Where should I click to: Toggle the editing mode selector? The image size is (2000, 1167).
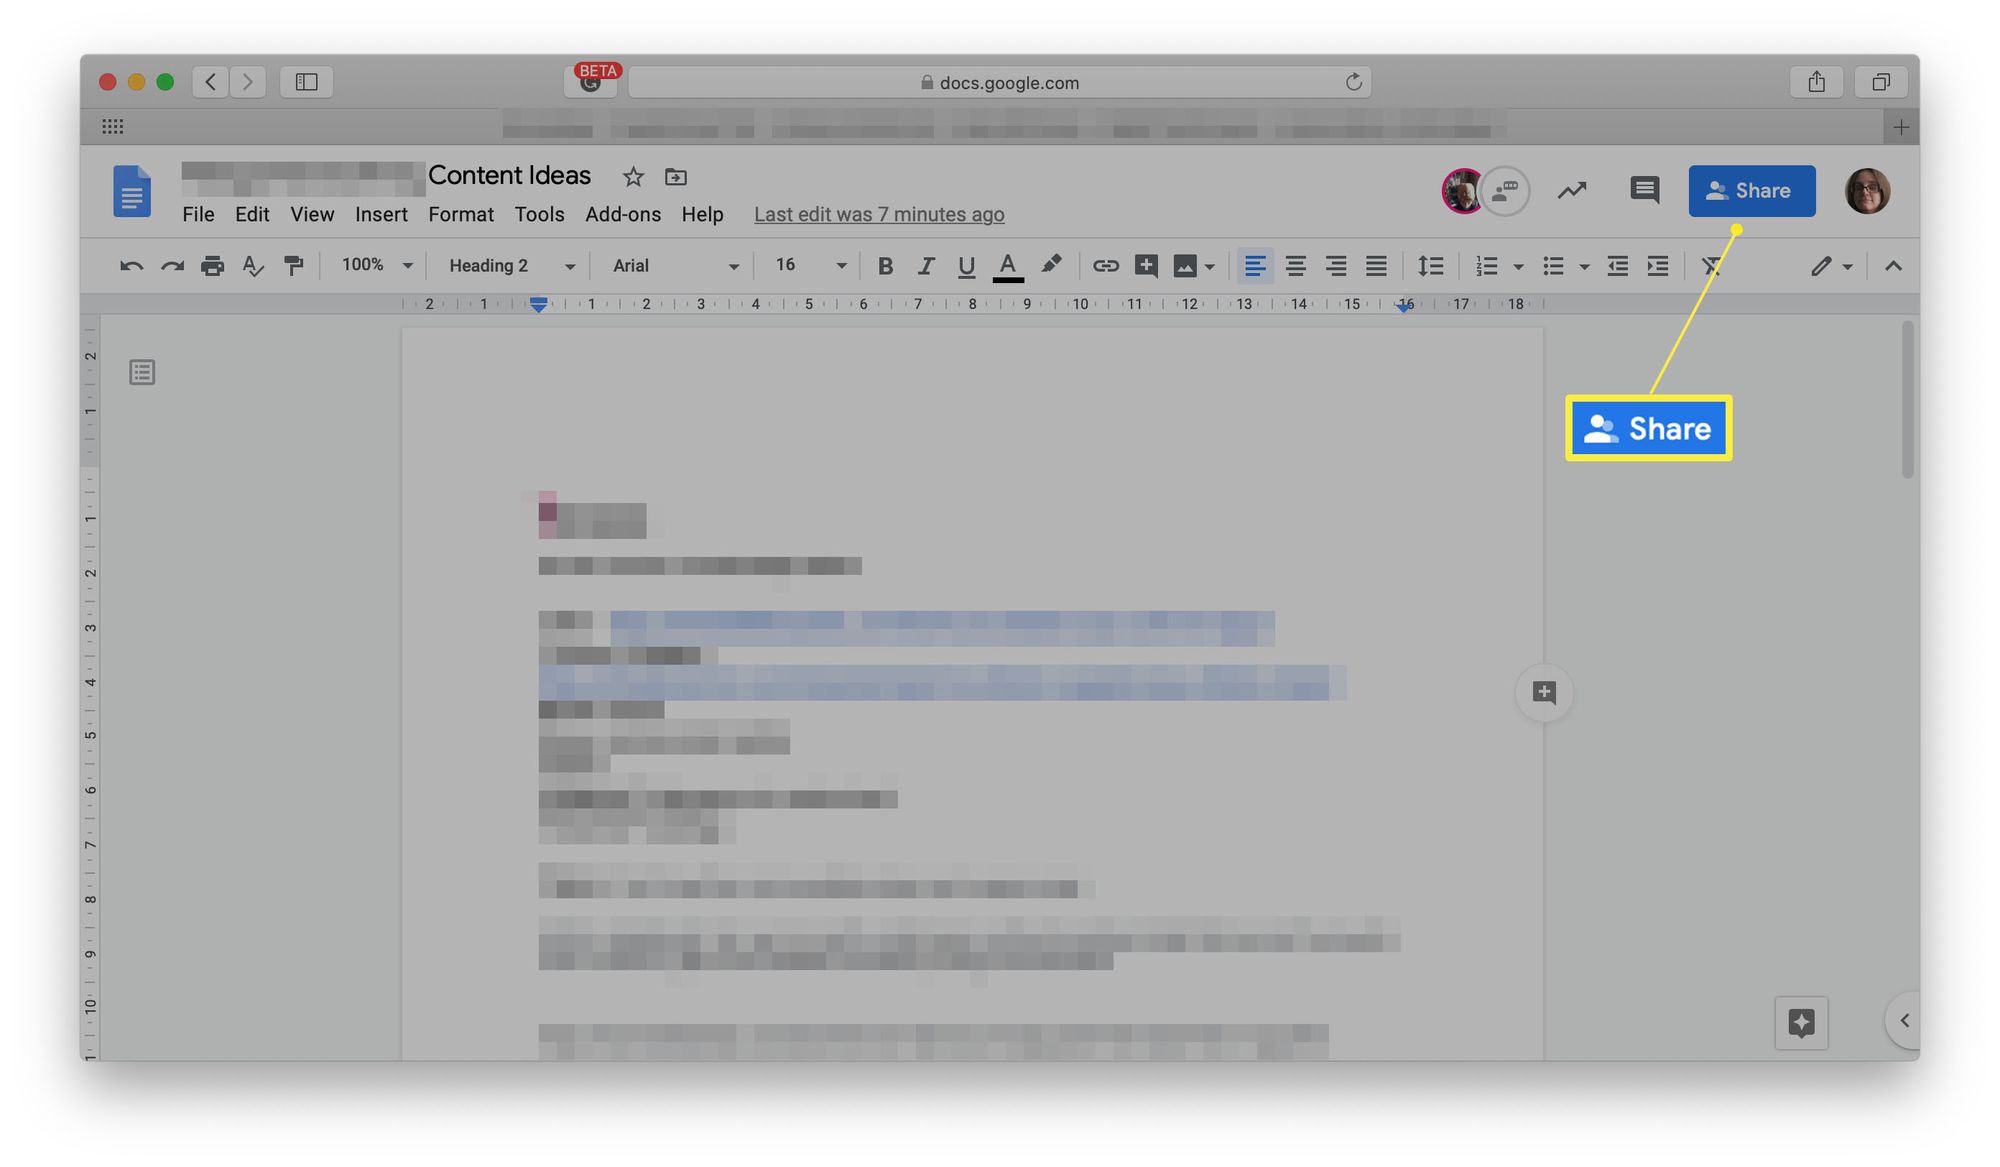click(1829, 267)
